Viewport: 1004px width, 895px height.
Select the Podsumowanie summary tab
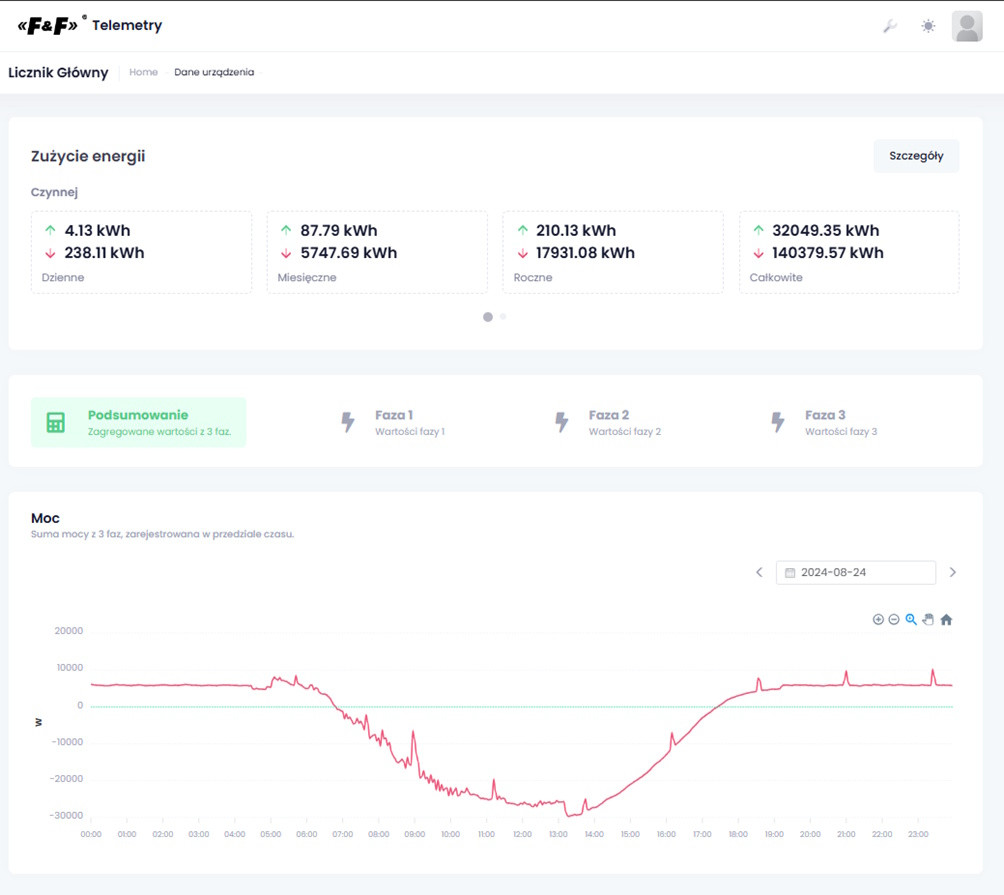pyautogui.click(x=138, y=422)
